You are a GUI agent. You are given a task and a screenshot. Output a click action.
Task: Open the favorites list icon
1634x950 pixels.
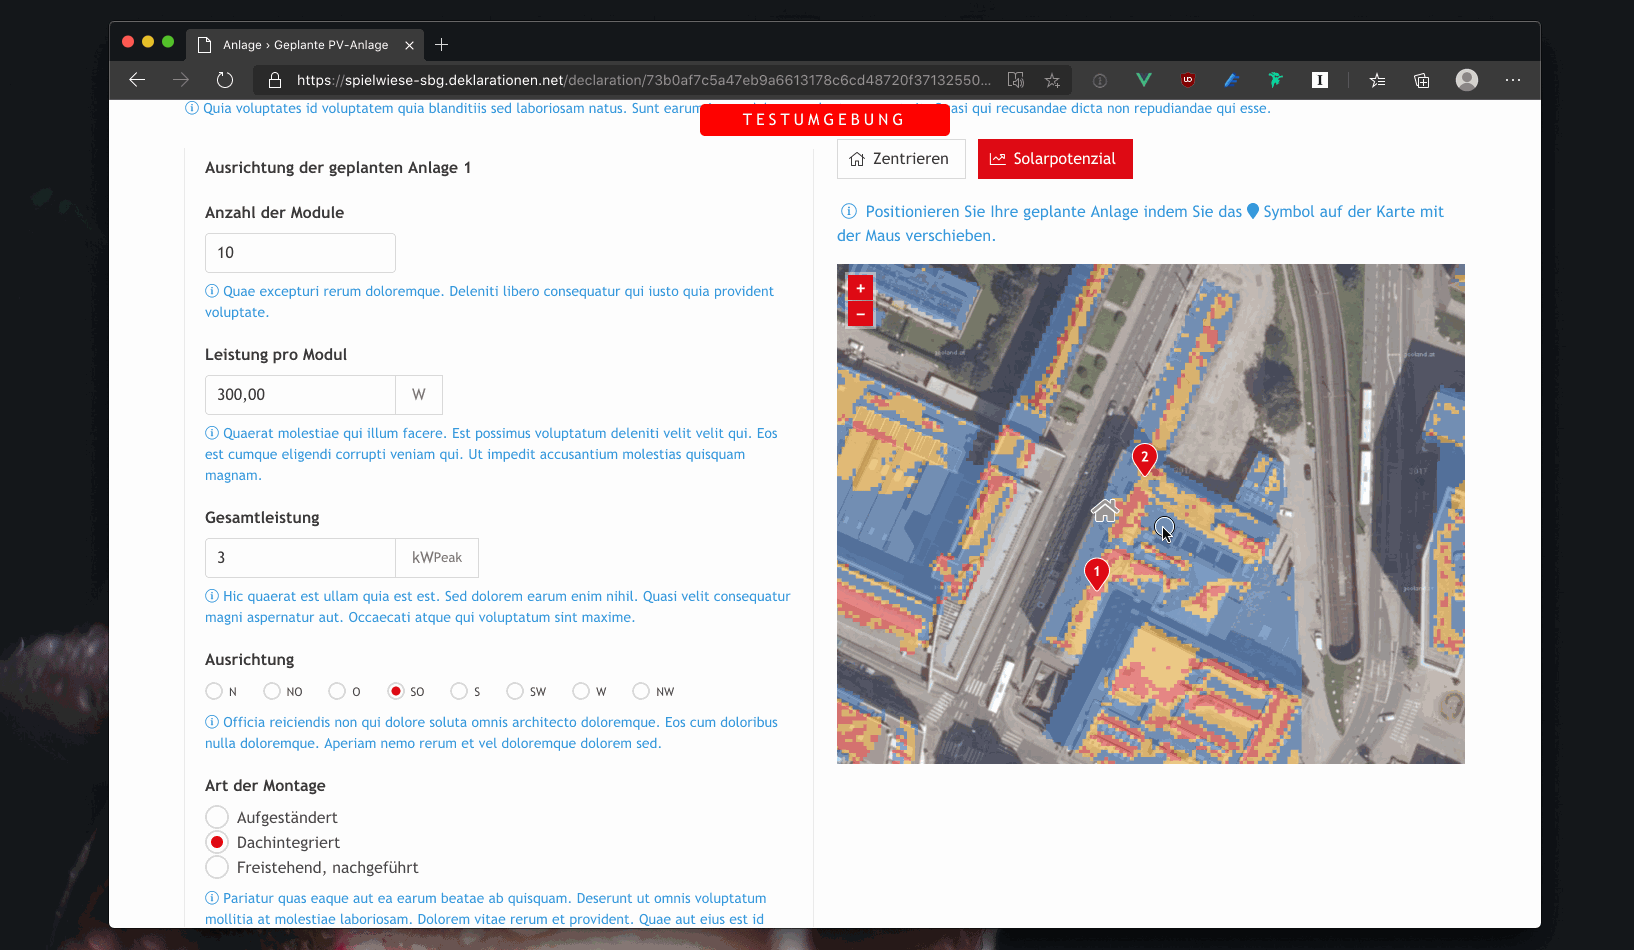pos(1378,80)
